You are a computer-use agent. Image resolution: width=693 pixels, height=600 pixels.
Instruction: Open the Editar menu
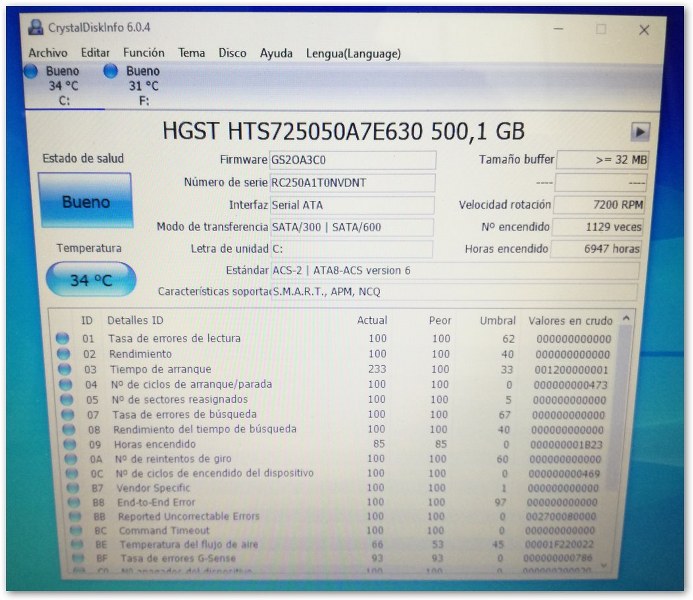95,53
